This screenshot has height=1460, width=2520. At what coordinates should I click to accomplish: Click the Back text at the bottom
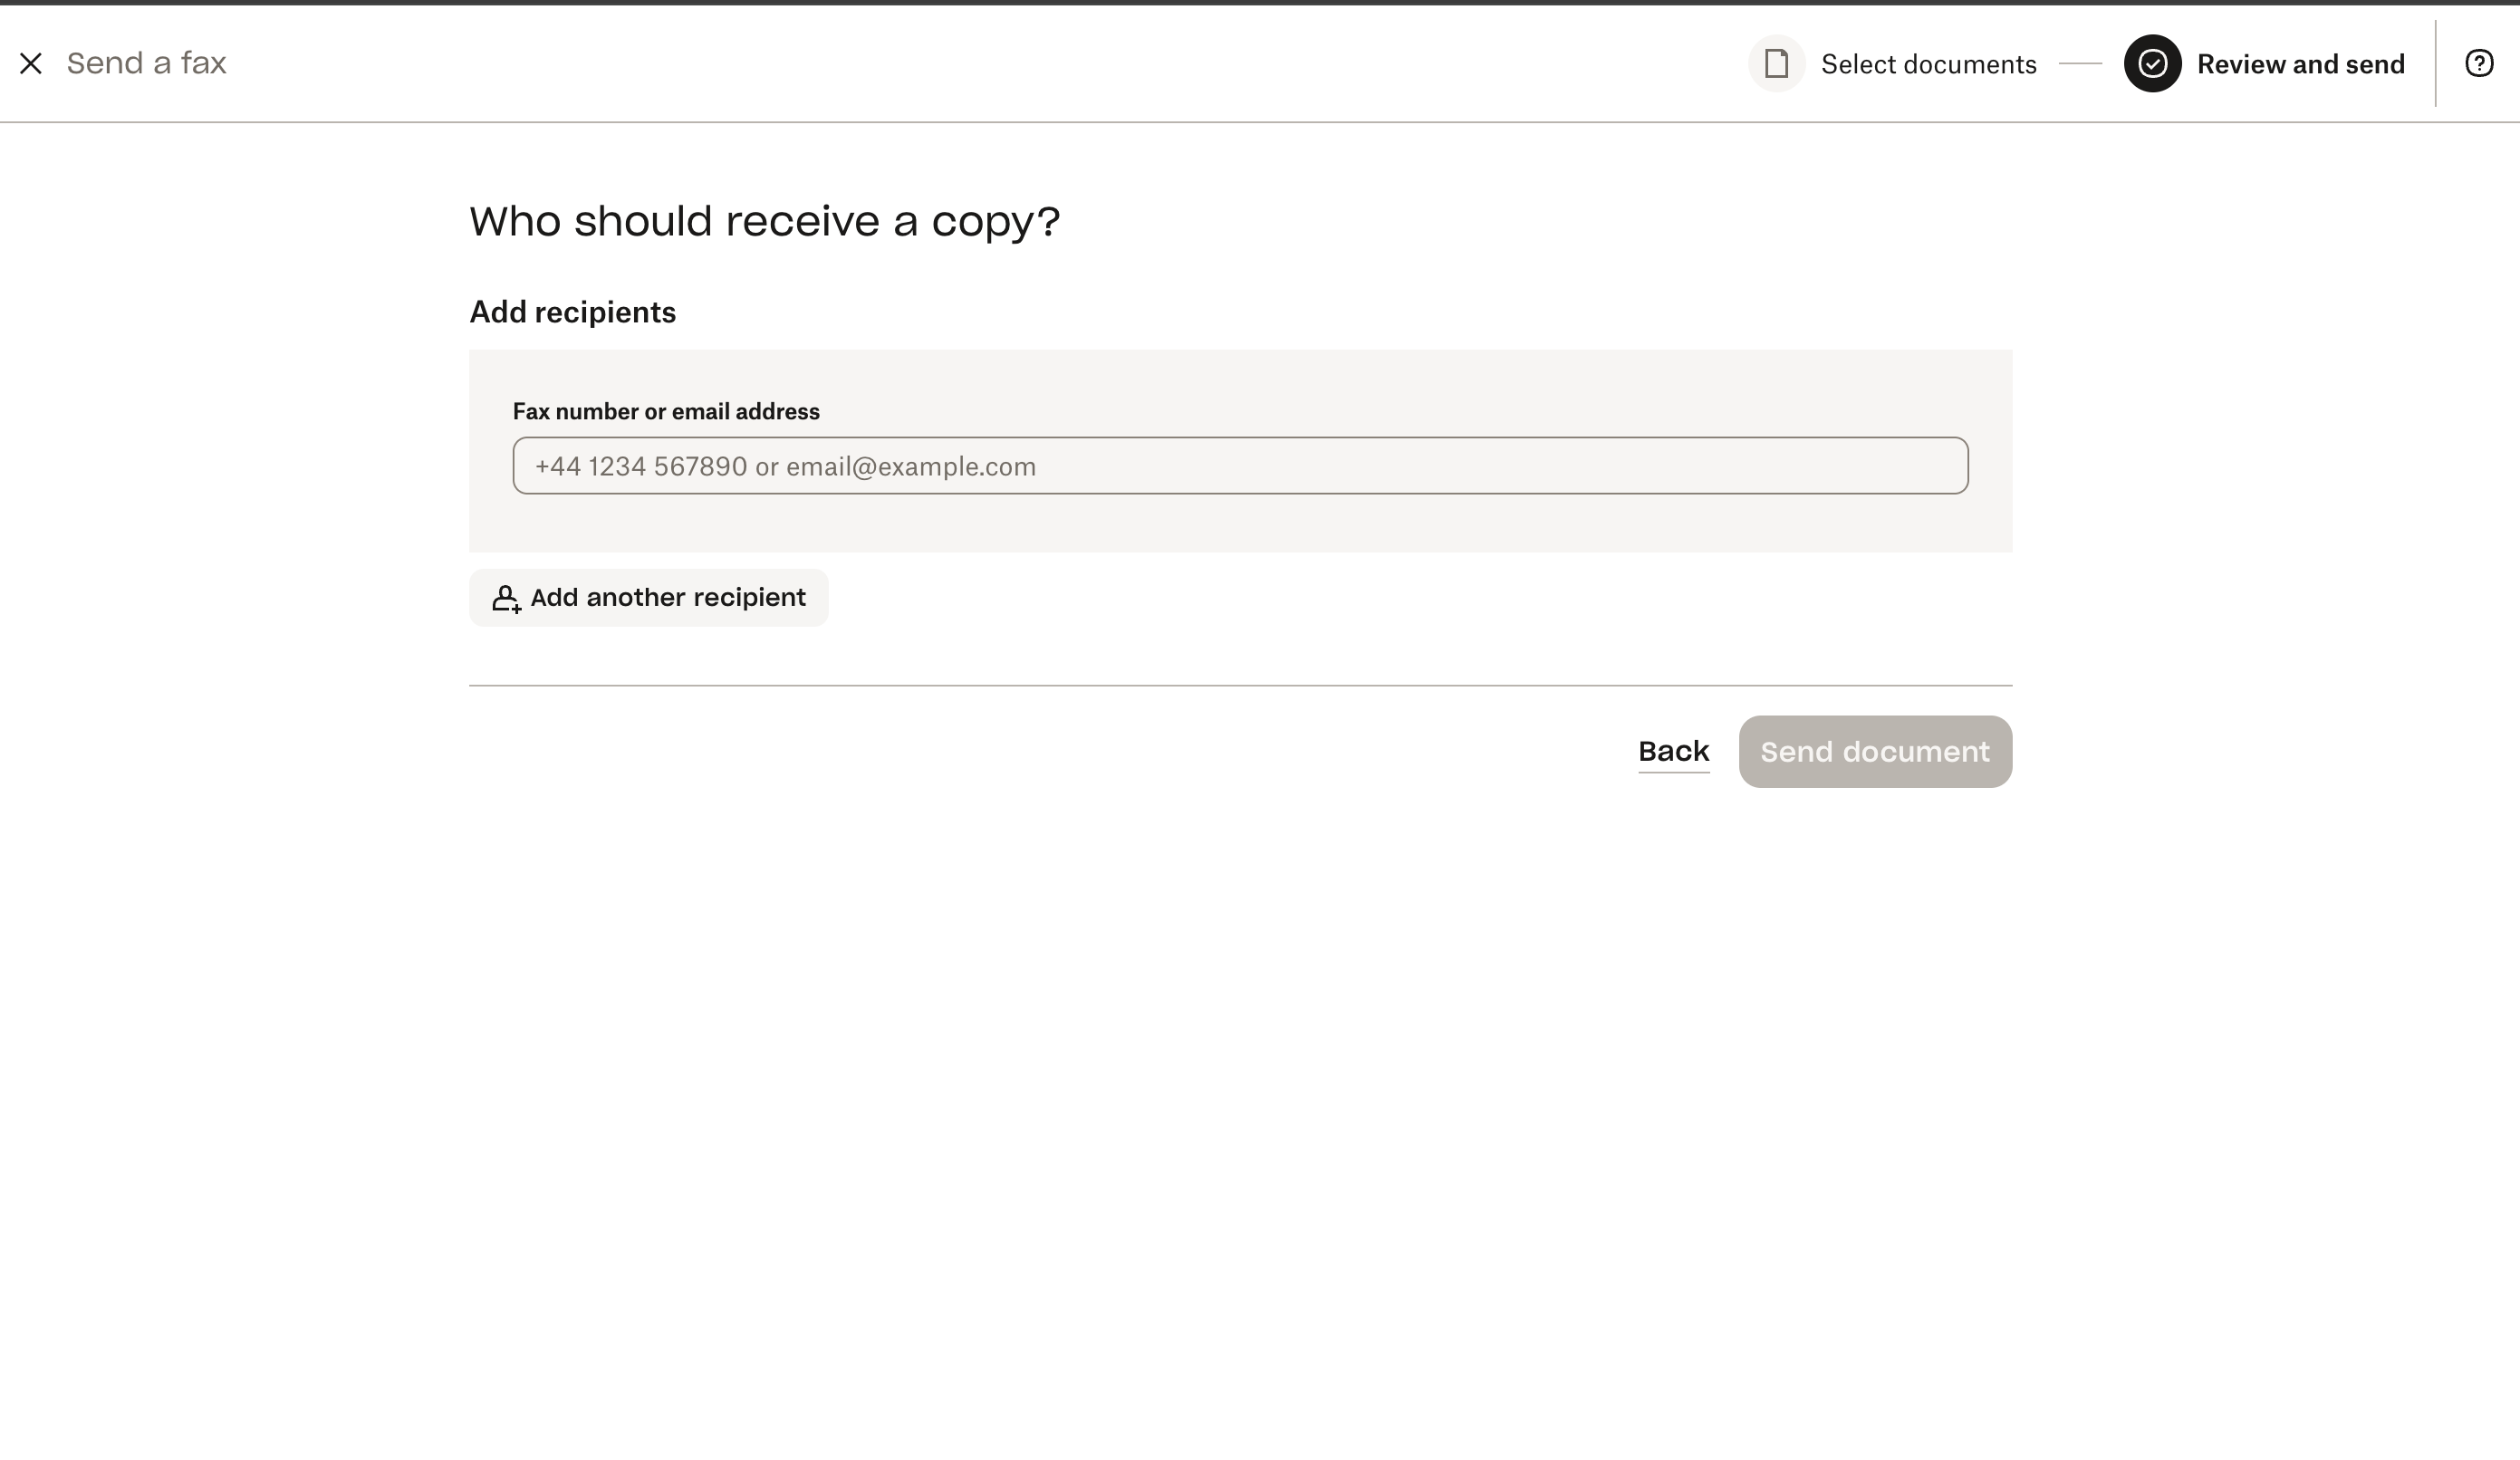tap(1672, 750)
